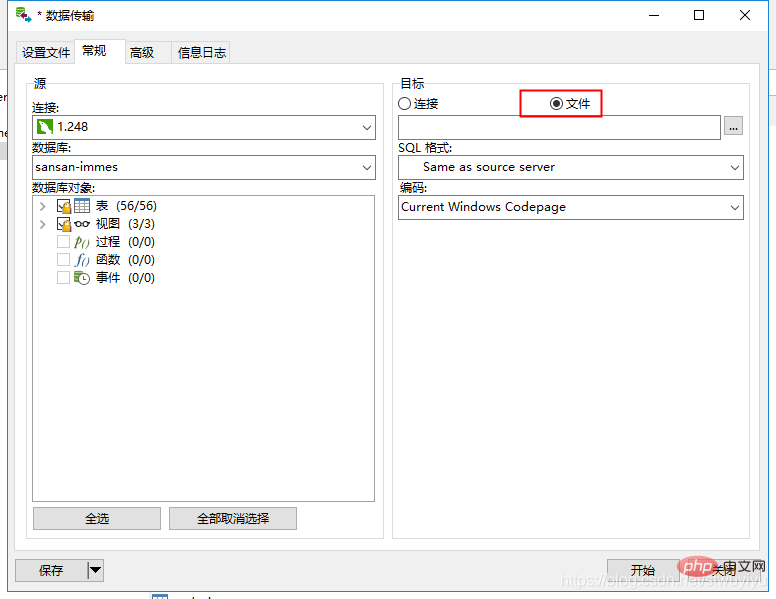Select the 视图 (3/3) tree row text
Image resolution: width=776 pixels, height=599 pixels.
click(125, 224)
